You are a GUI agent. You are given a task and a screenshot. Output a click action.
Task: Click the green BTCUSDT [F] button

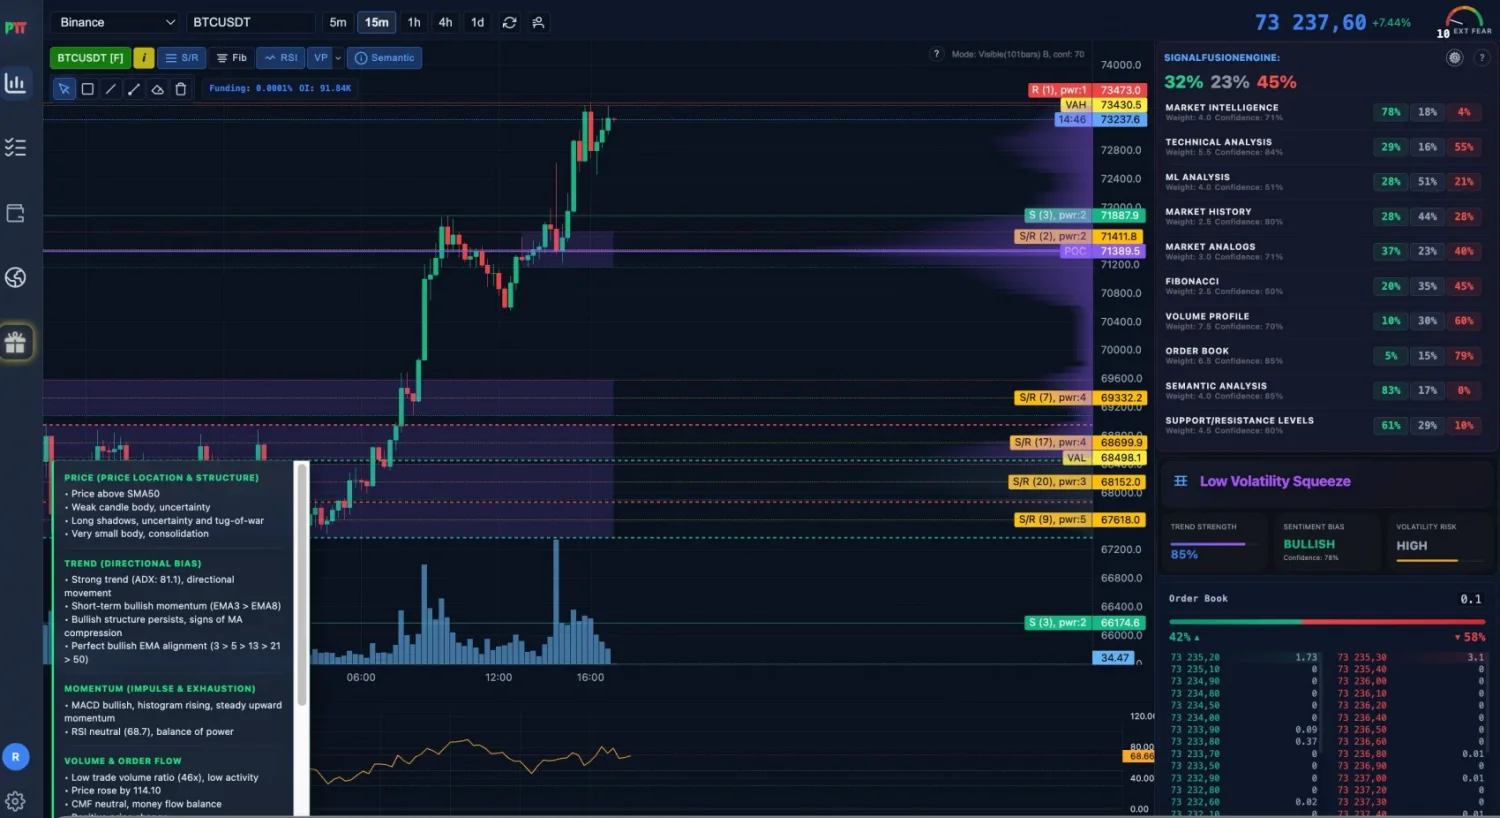[x=90, y=58]
